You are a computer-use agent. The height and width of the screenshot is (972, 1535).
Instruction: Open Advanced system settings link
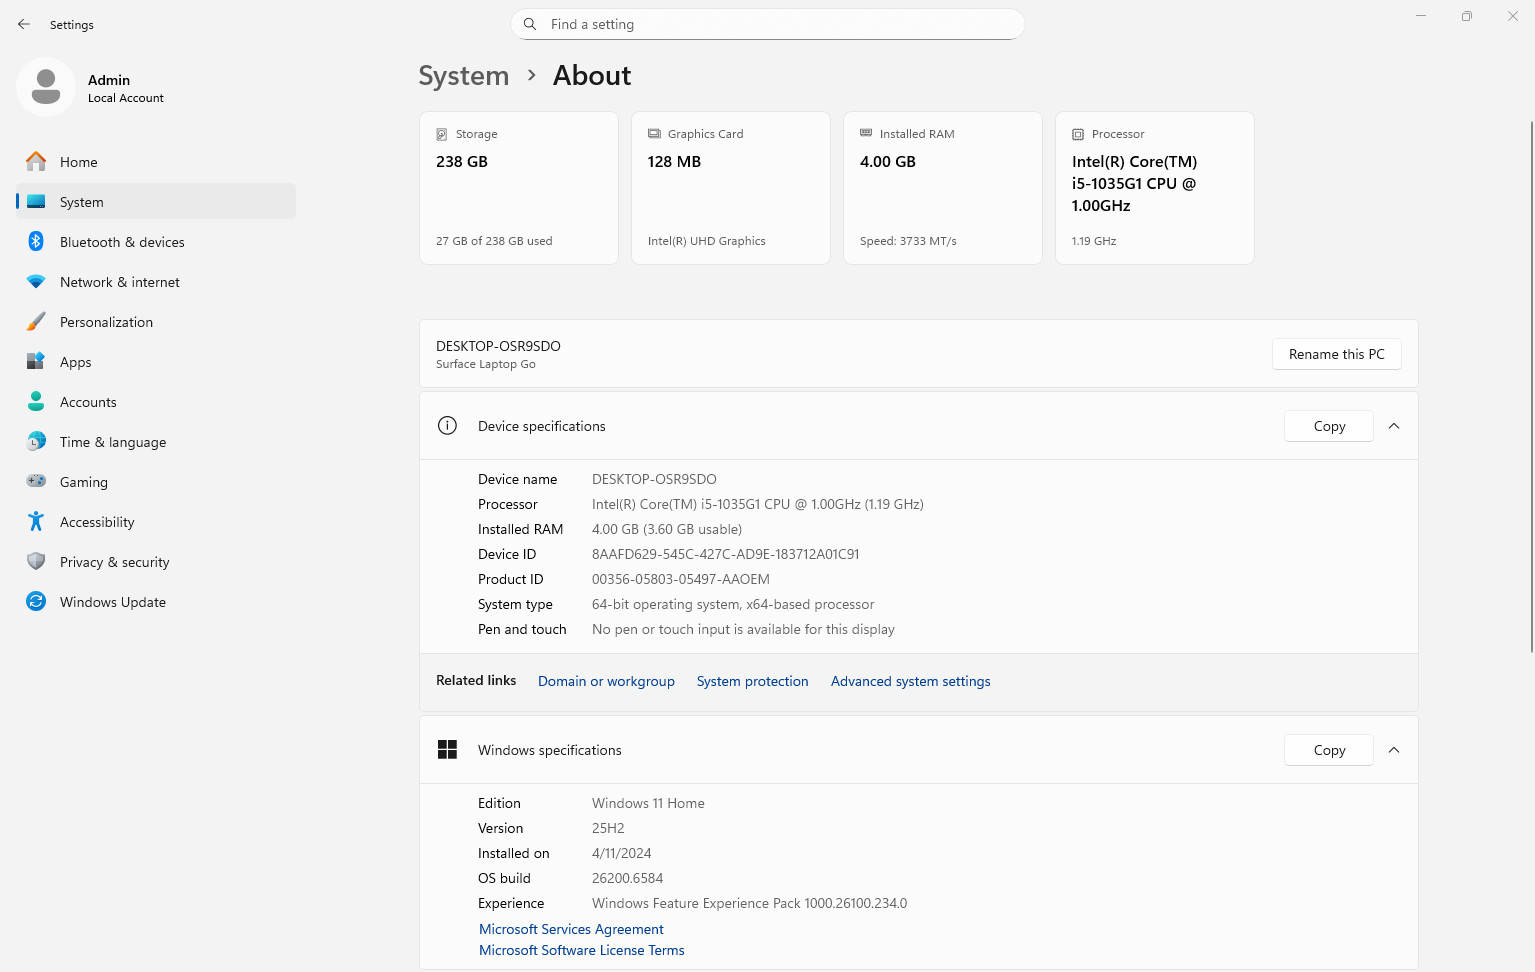910,681
